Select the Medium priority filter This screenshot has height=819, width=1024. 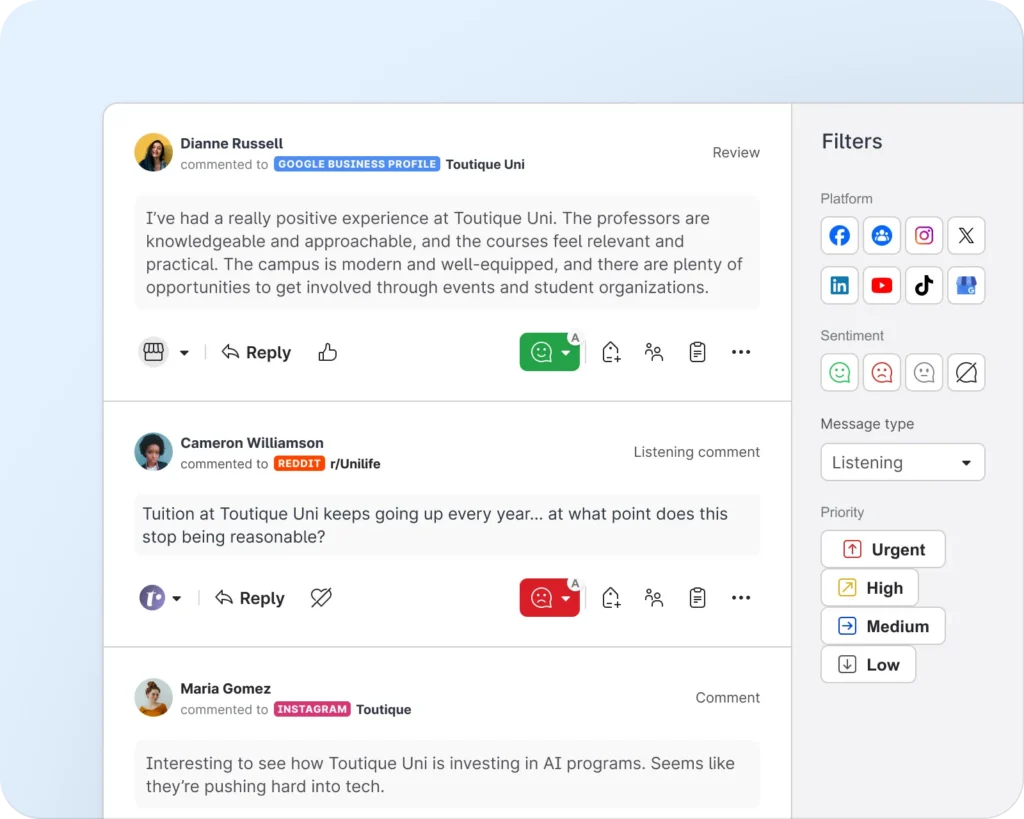[883, 626]
